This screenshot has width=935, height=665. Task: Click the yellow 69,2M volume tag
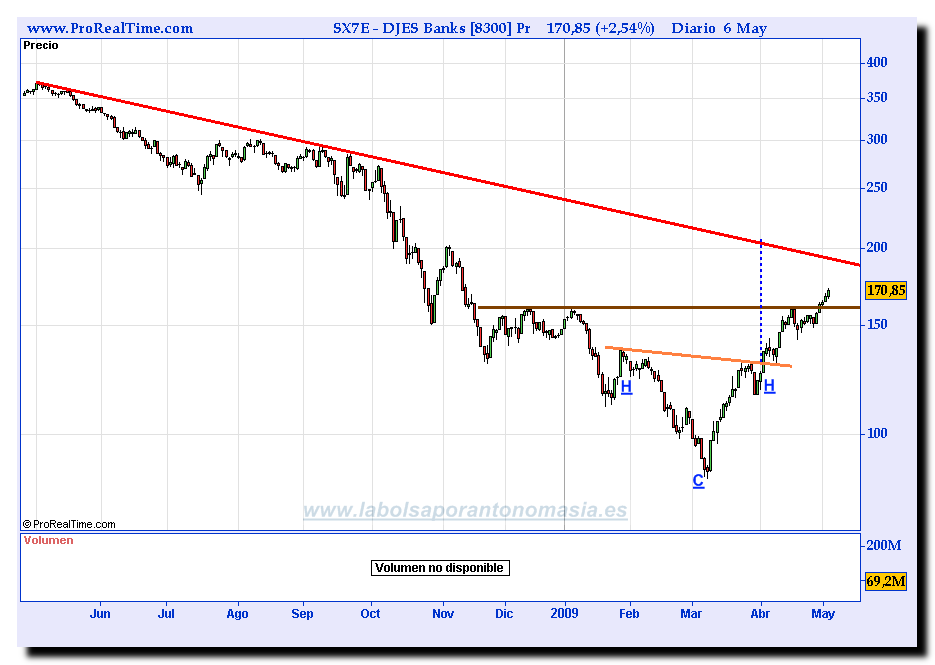coord(886,582)
